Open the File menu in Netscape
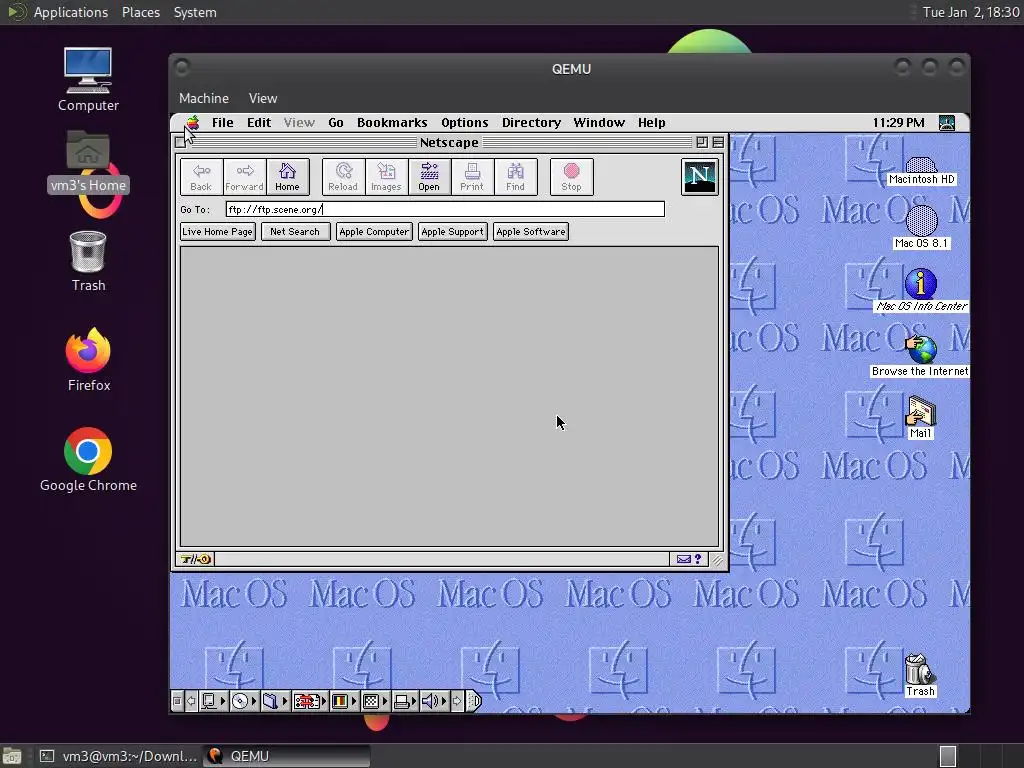Viewport: 1024px width, 768px height. point(223,123)
